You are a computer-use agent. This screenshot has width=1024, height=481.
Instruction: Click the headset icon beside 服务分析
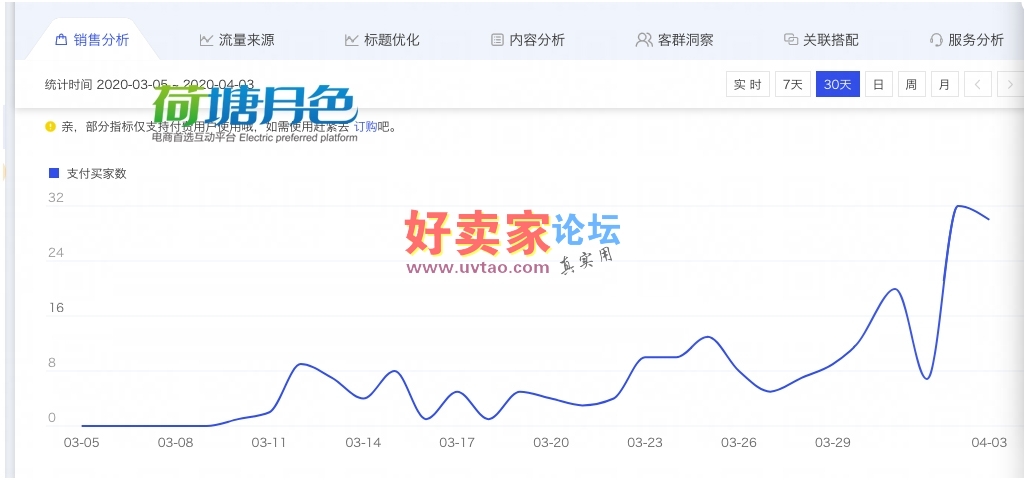coord(936,40)
